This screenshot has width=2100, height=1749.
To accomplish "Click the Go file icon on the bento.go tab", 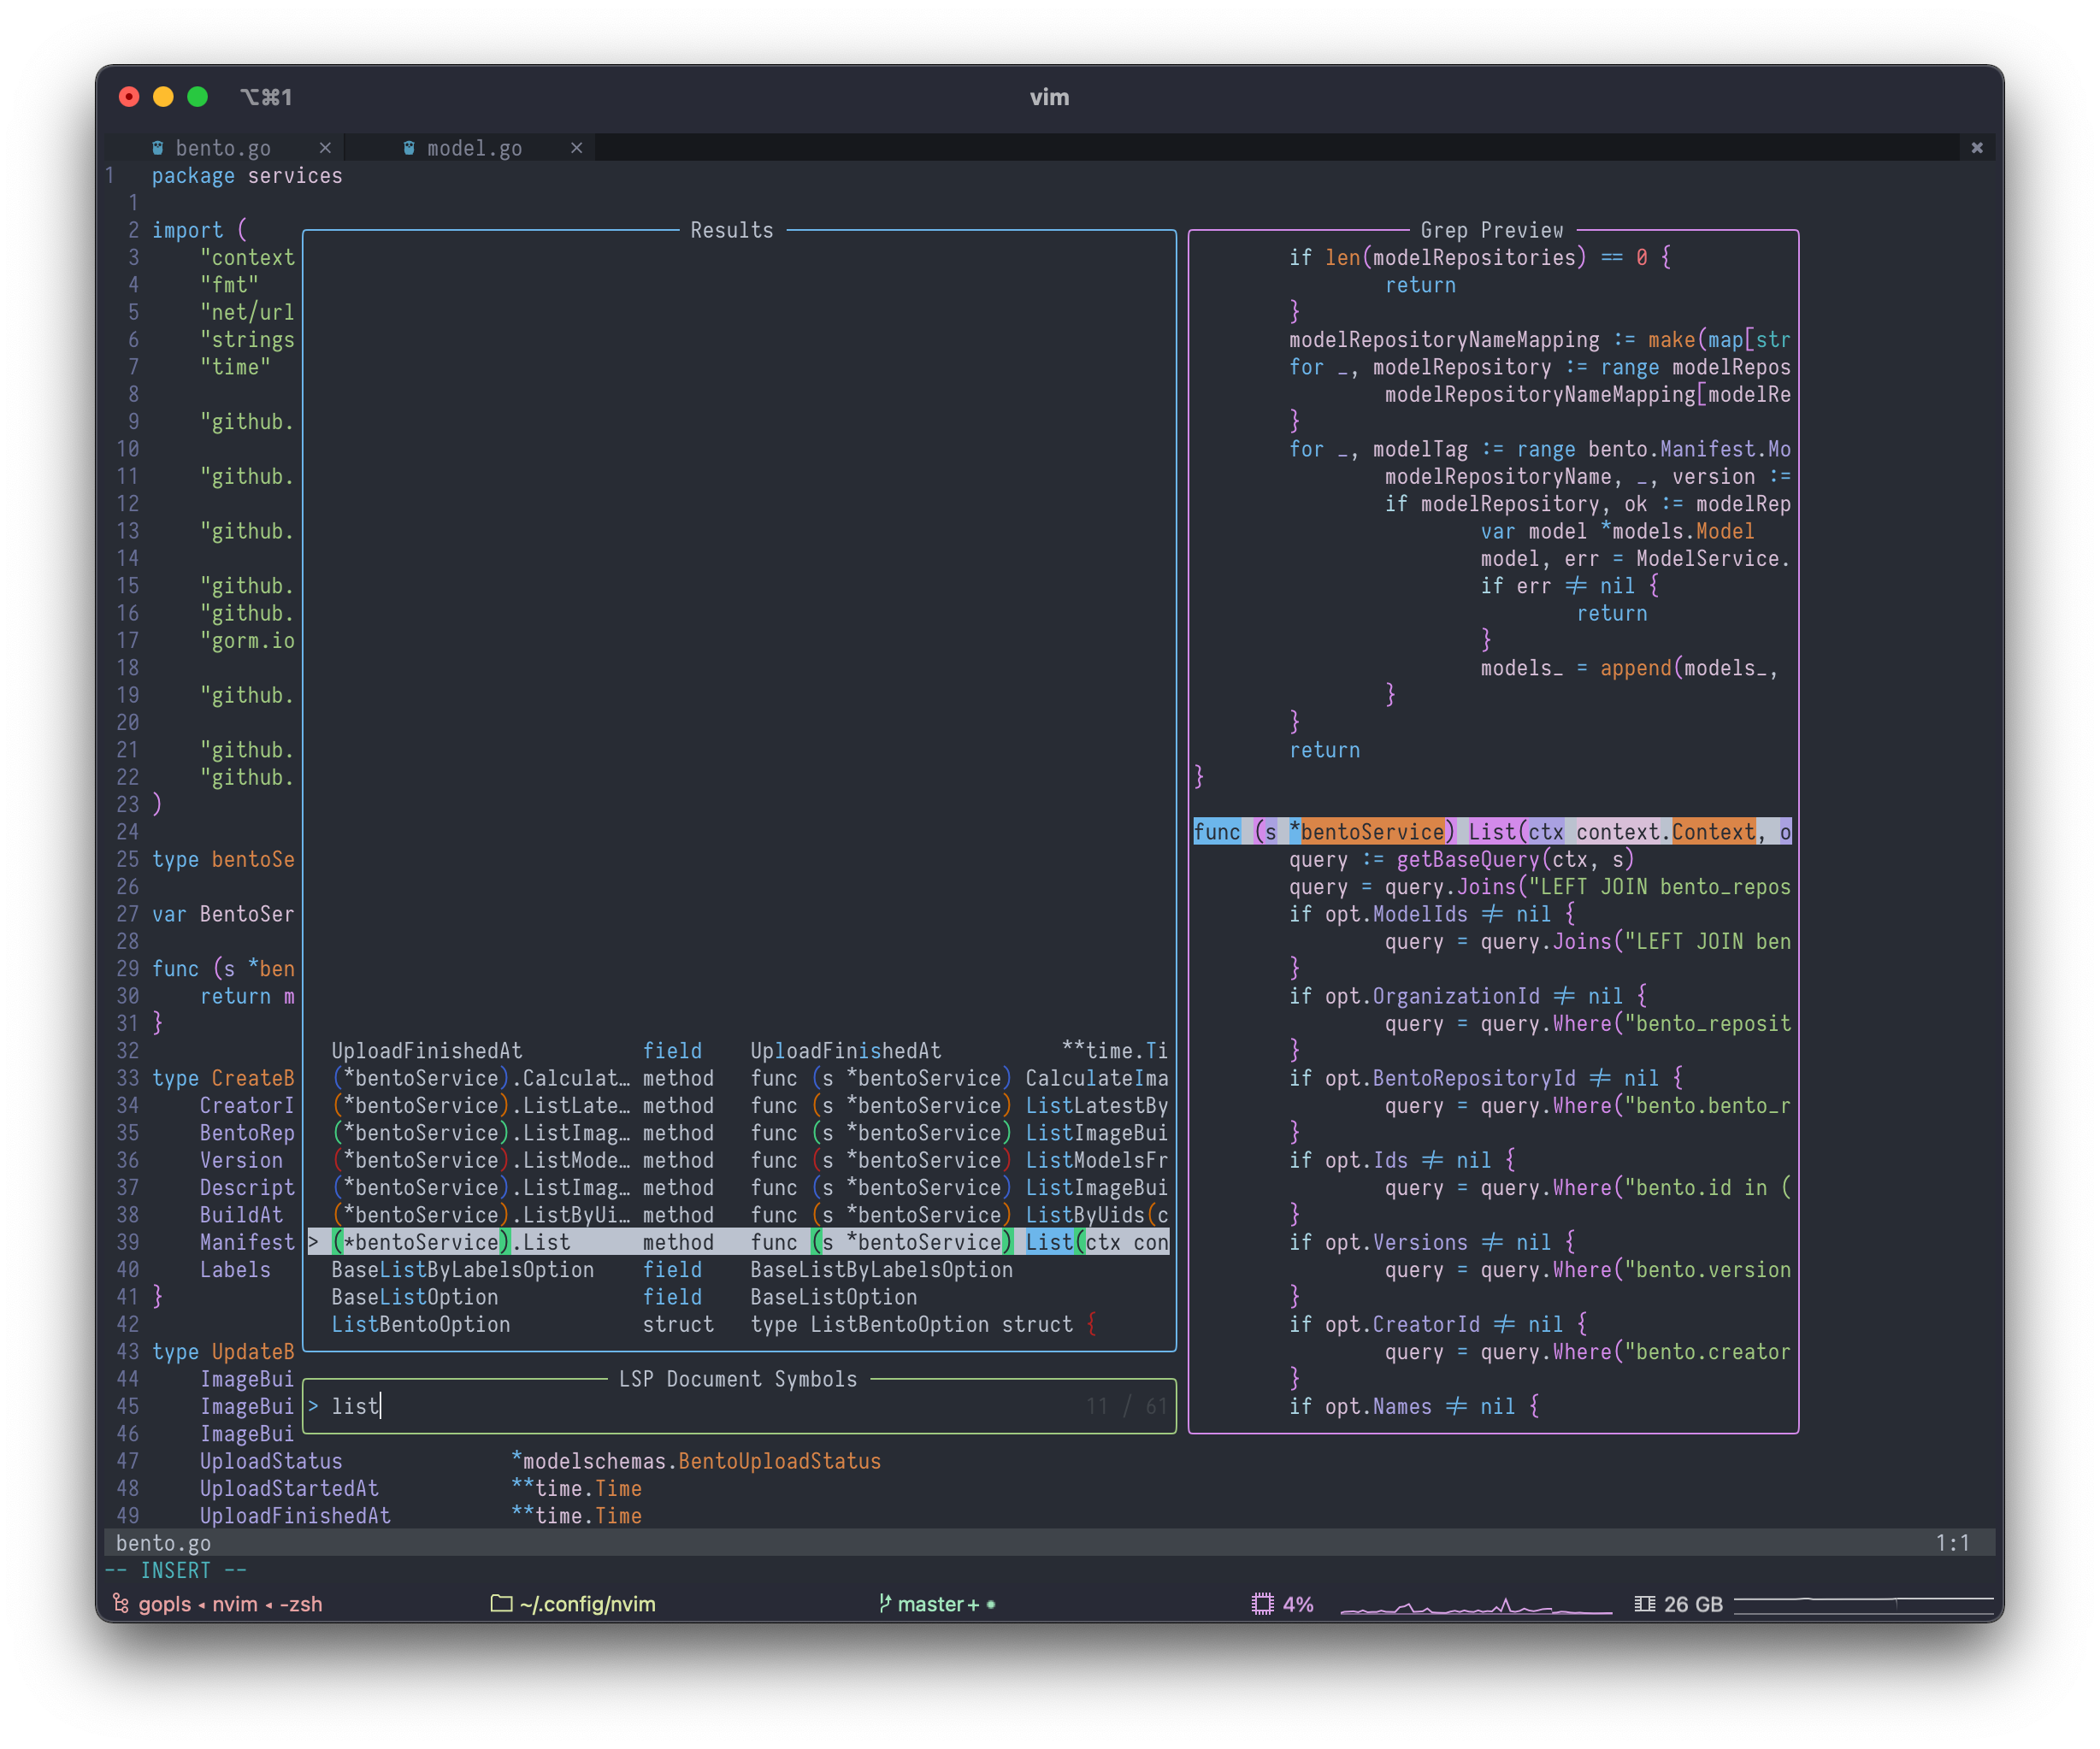I will 158,148.
